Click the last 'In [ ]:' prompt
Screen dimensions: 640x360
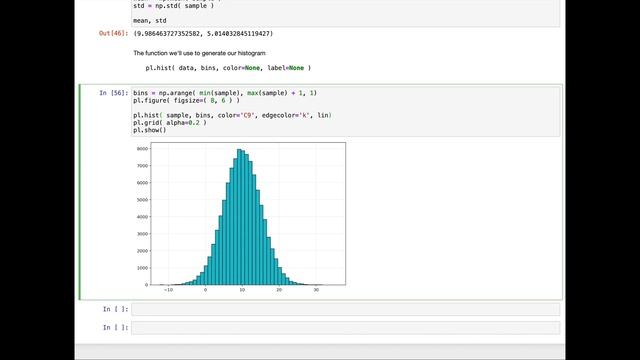tap(116, 328)
